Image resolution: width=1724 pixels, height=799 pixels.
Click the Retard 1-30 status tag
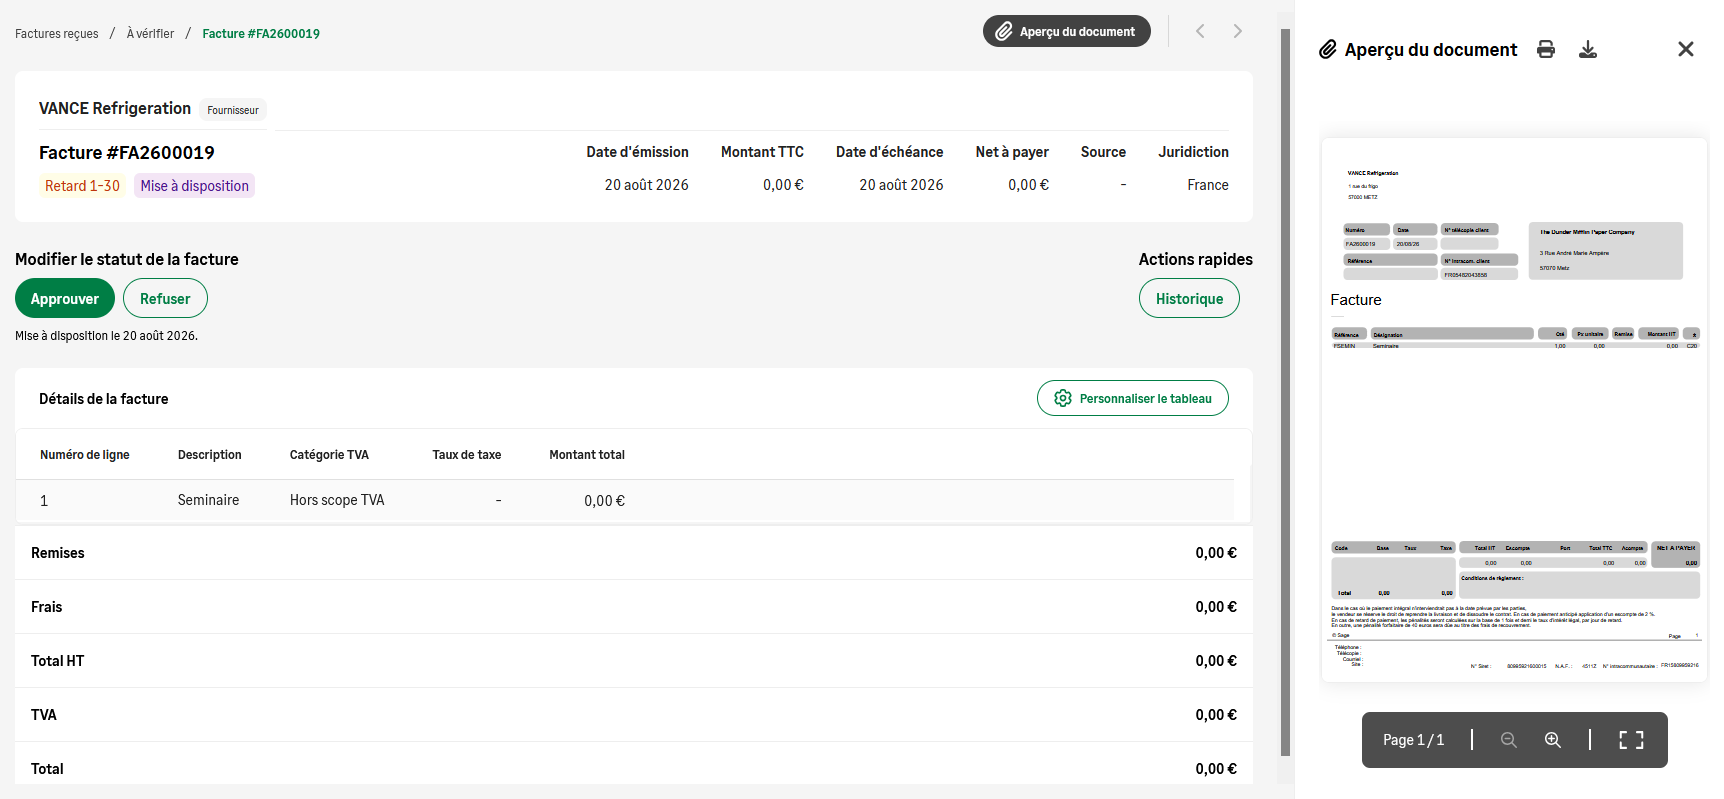point(82,186)
